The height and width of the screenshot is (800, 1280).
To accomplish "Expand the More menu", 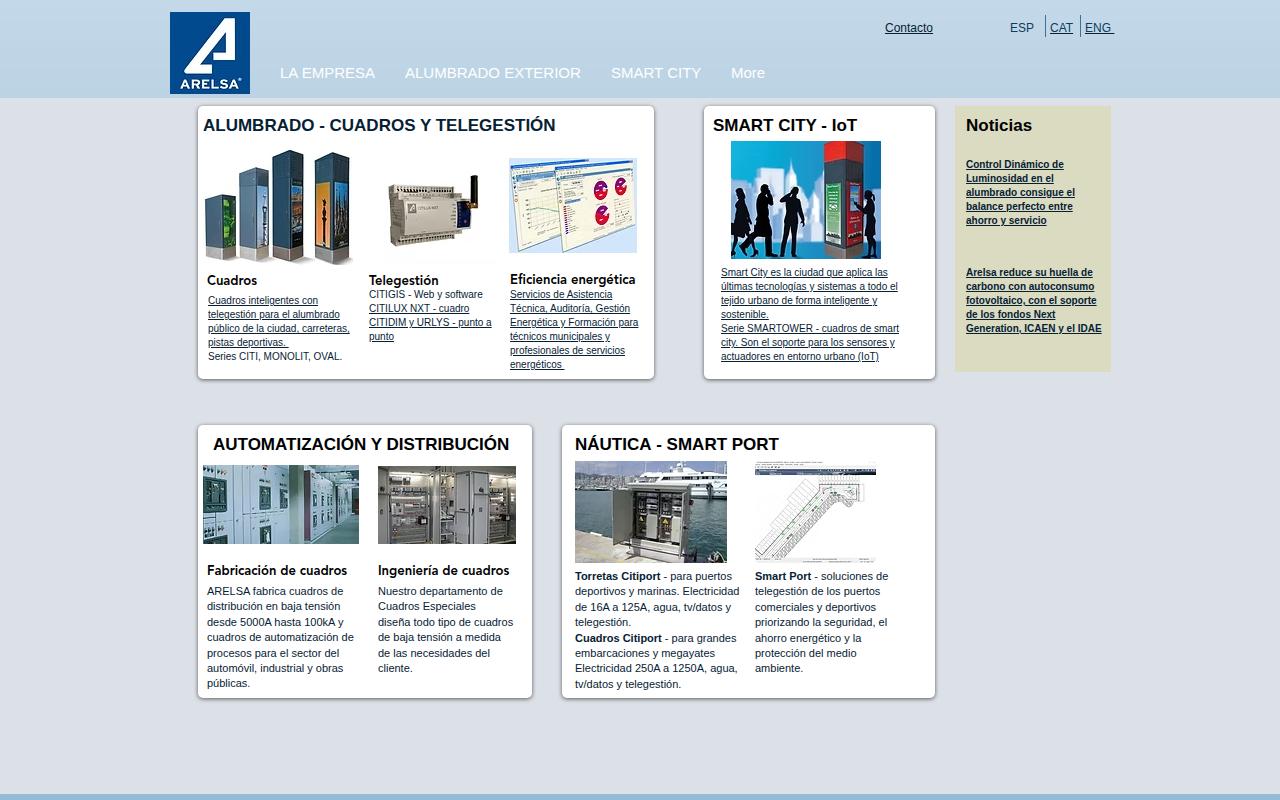I will [x=748, y=73].
